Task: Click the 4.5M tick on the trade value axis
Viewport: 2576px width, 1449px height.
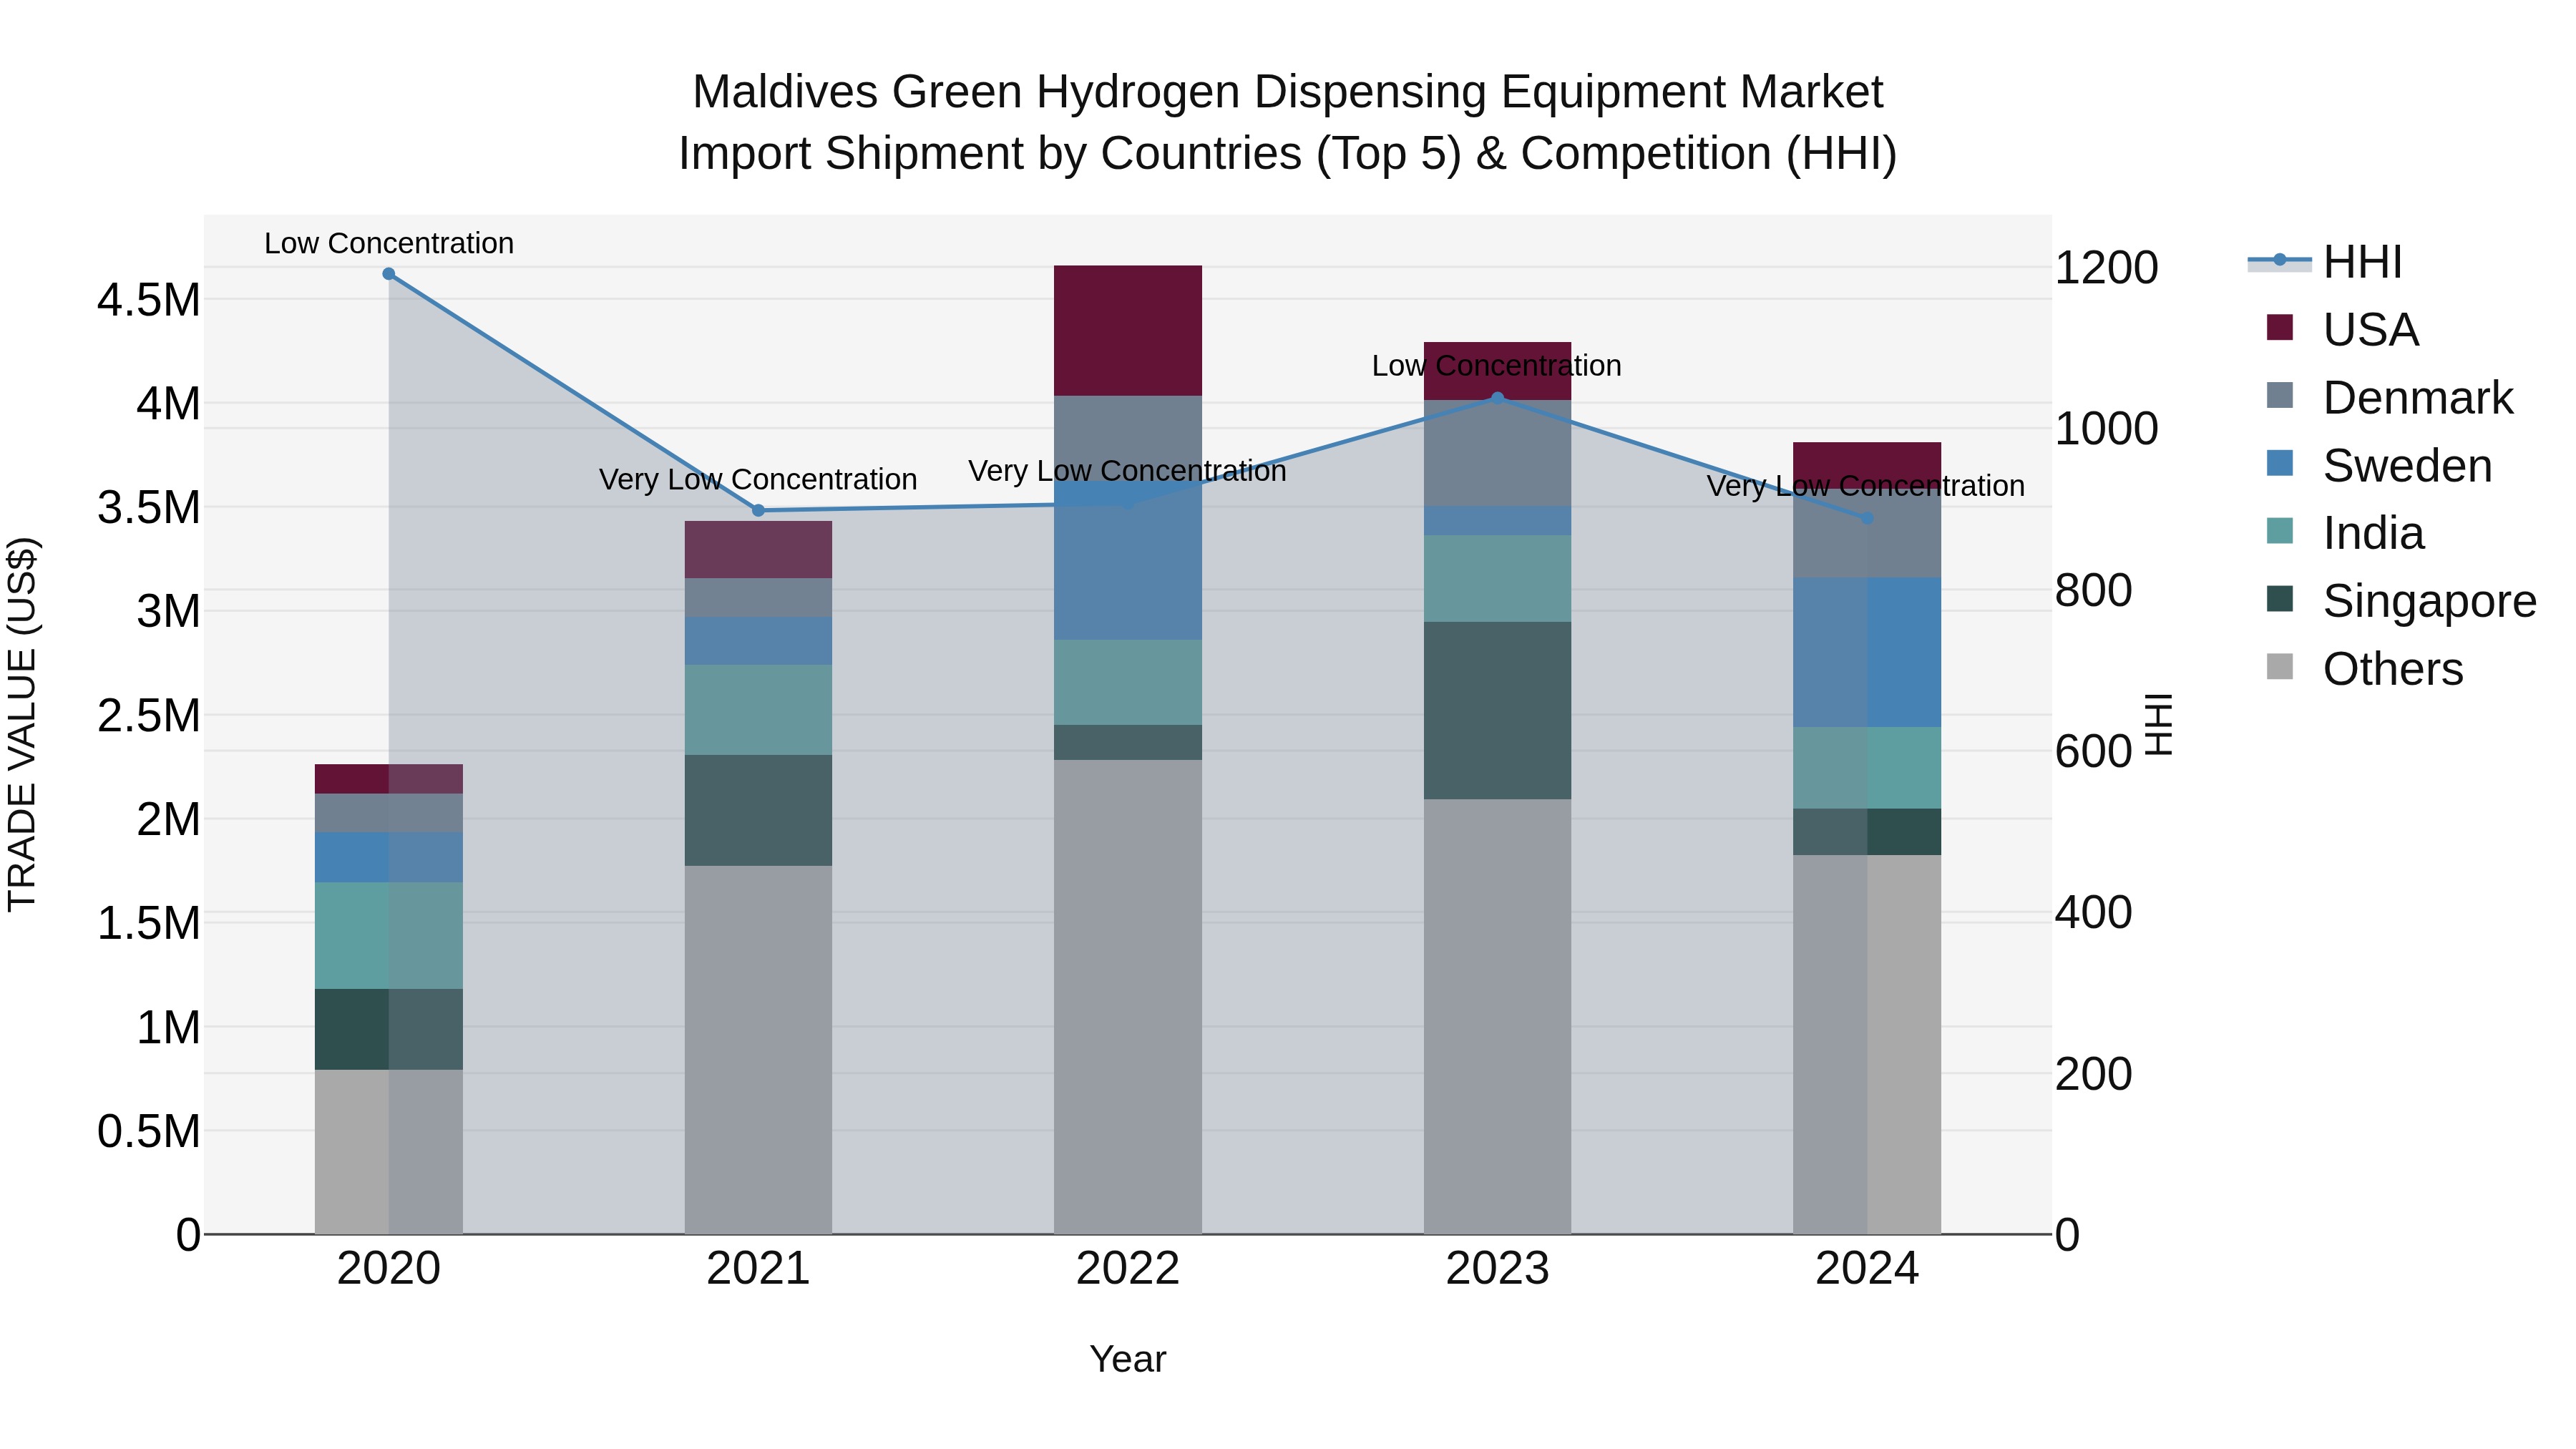Action: (x=148, y=300)
